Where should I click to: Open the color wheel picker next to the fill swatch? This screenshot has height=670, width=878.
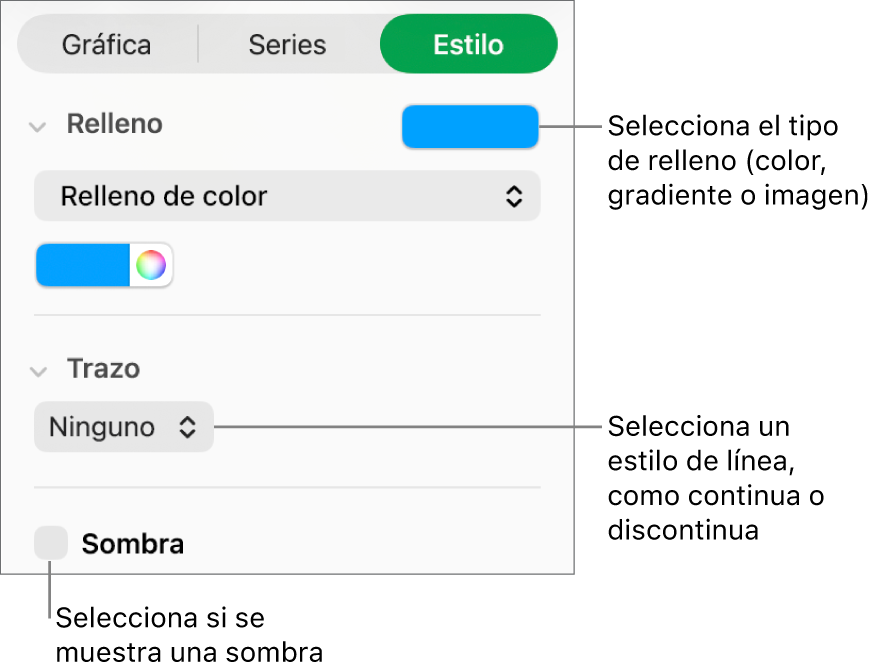(x=153, y=264)
